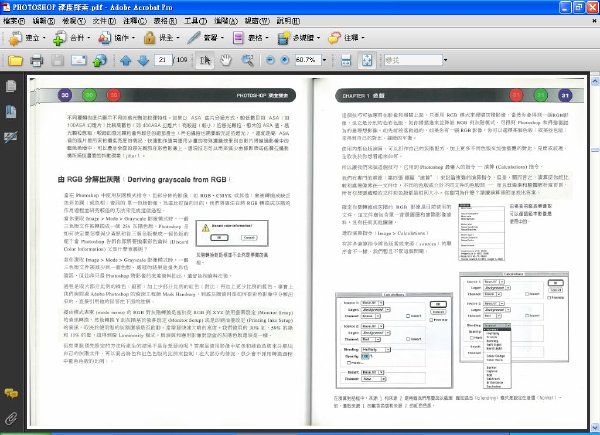Click the vertical scrollbar up arrow
Viewport: 600px width, 435px height.
[x=595, y=81]
